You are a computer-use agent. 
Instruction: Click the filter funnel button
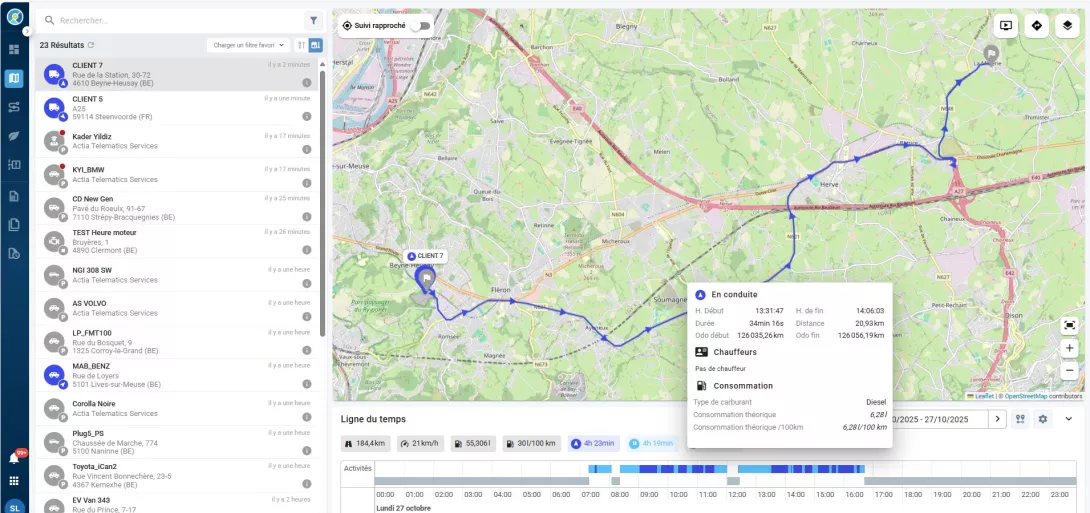314,20
